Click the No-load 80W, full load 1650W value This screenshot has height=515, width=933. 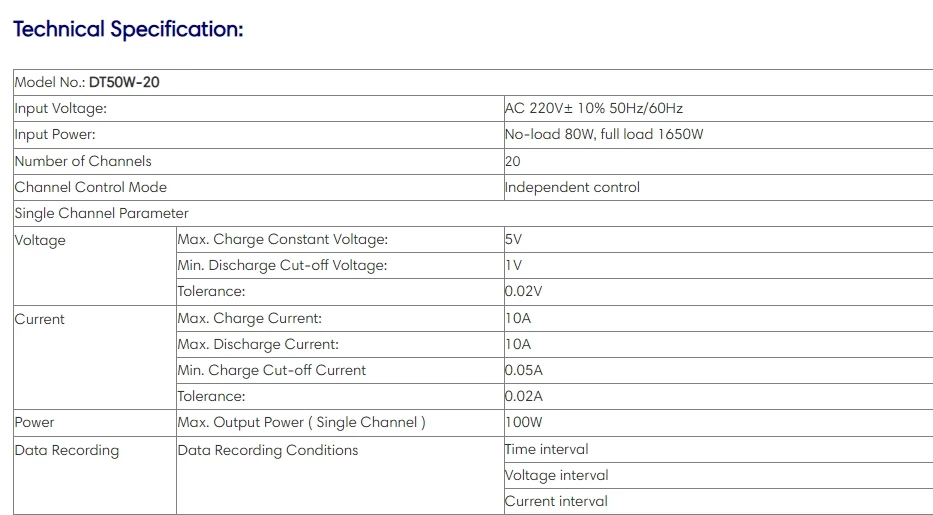tap(603, 134)
